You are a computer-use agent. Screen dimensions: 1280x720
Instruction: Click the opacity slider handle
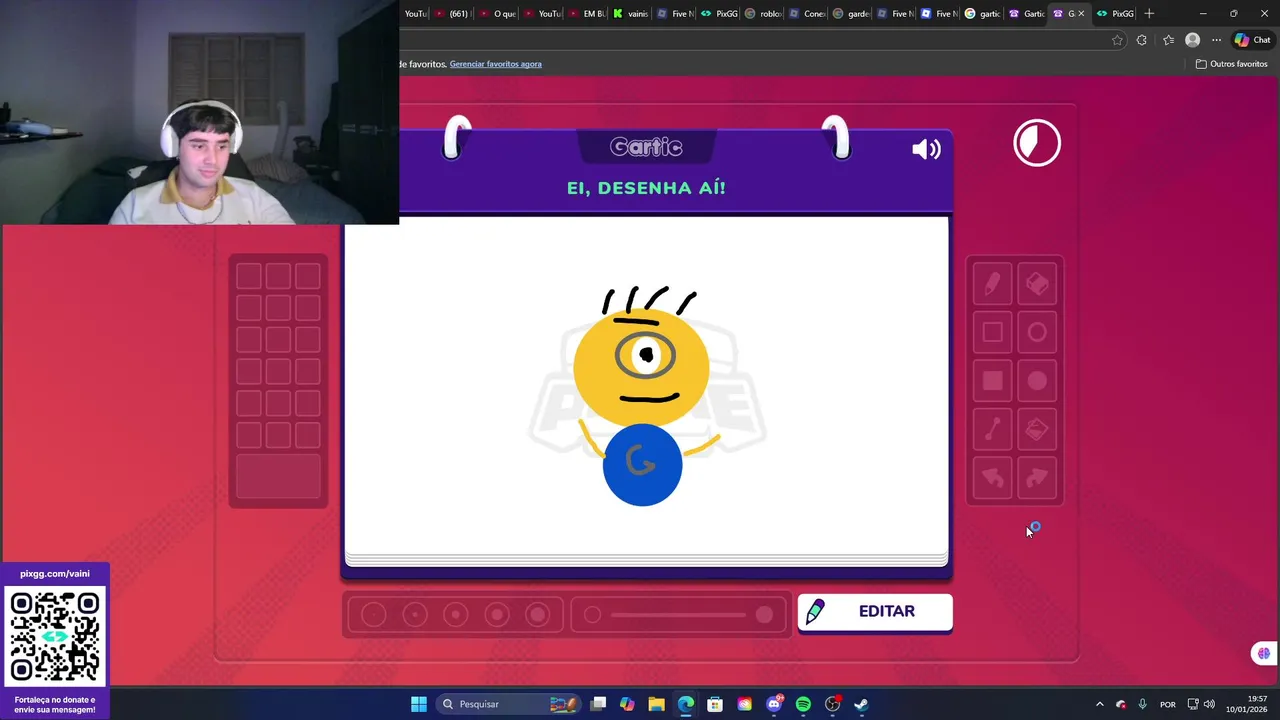(764, 615)
